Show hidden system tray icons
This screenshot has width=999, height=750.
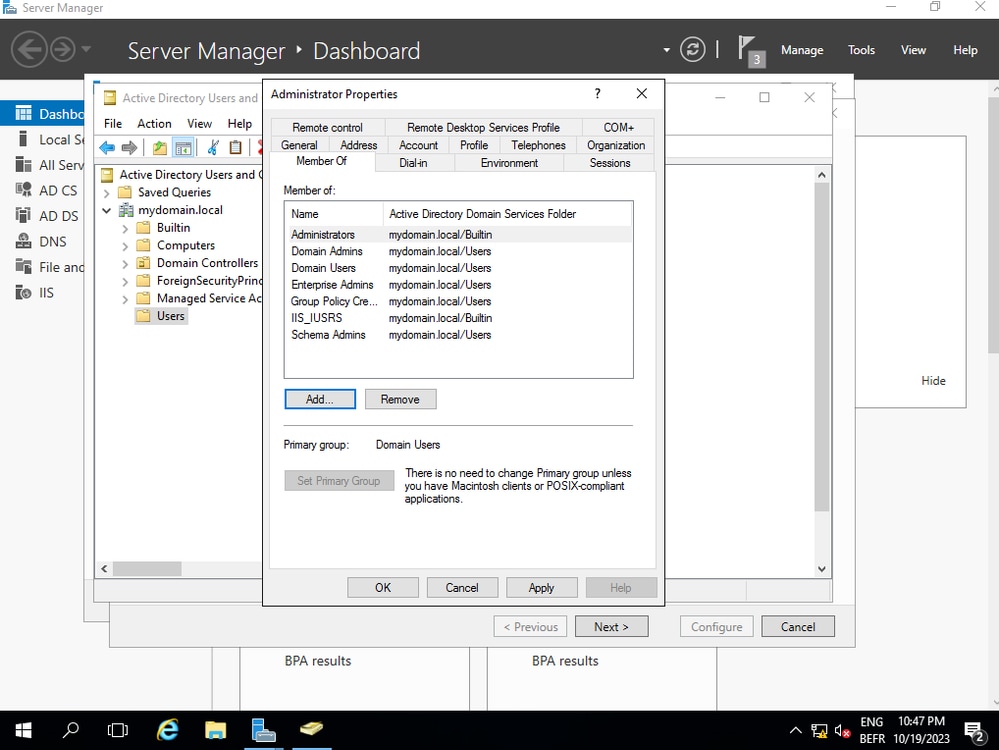point(796,731)
